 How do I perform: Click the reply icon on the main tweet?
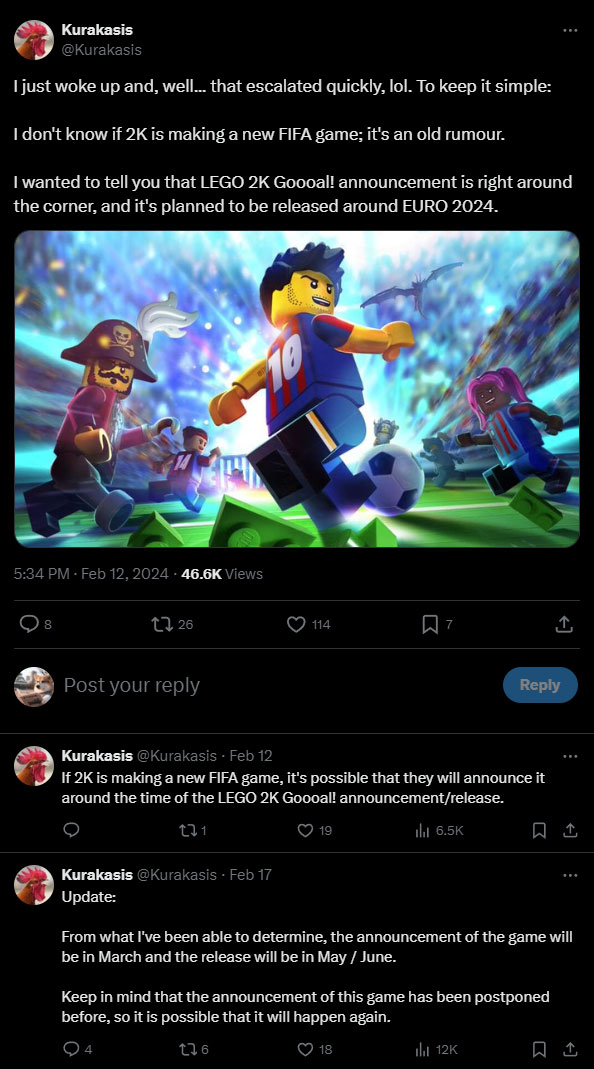(29, 624)
